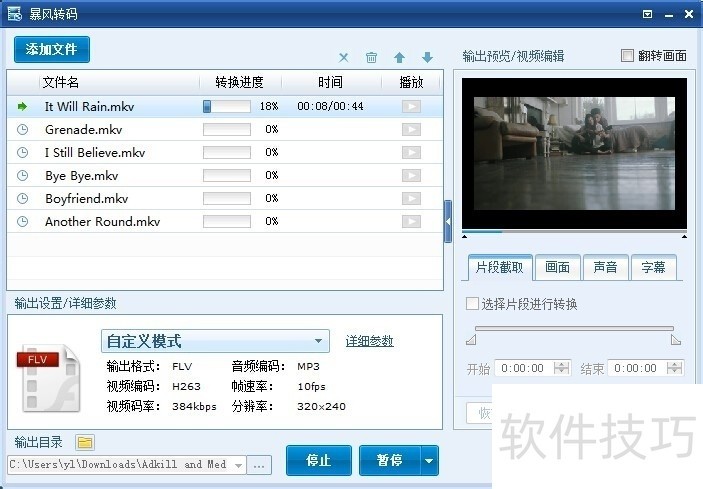This screenshot has width=703, height=489.
Task: Click the clock icon beside Grenade.mkv
Action: (22, 130)
